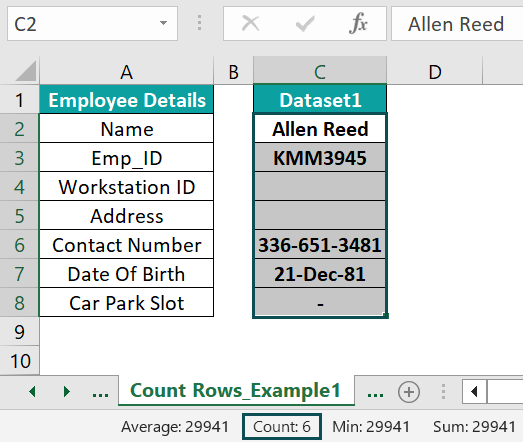Image resolution: width=523 pixels, height=442 pixels.
Task: Select row 5 header
Action: pos(19,216)
